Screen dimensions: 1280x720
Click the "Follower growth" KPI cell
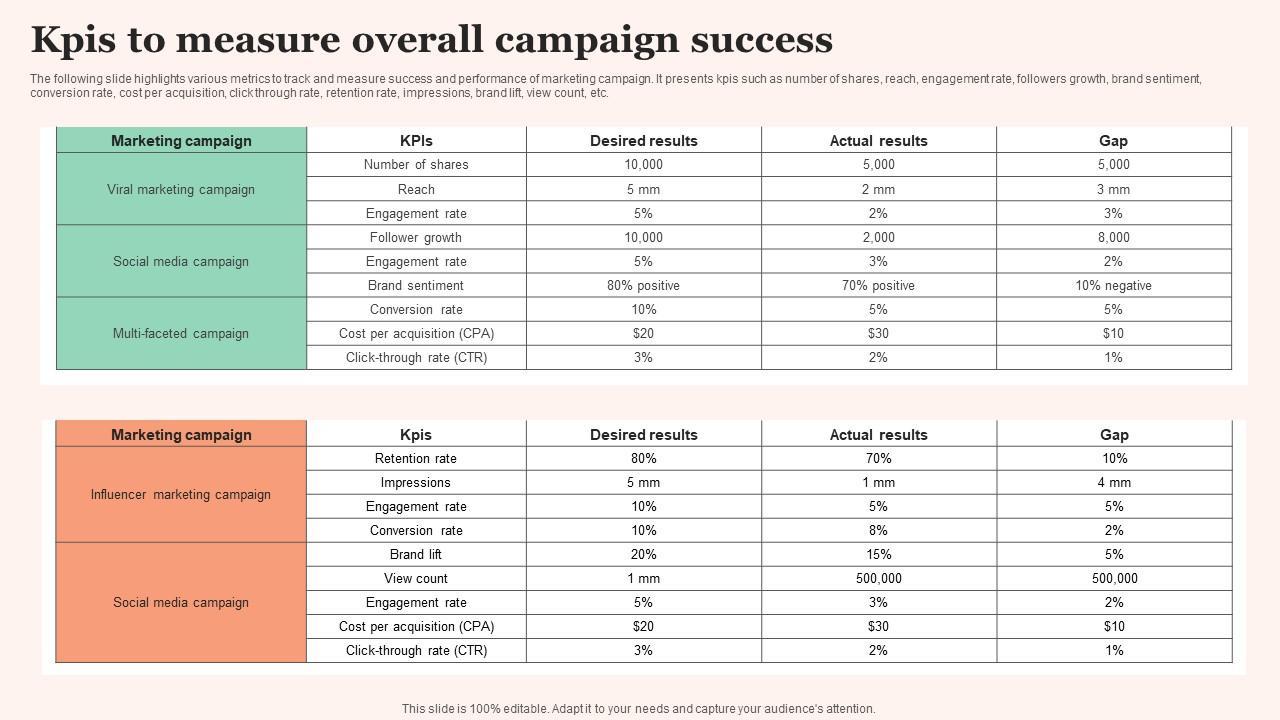416,237
